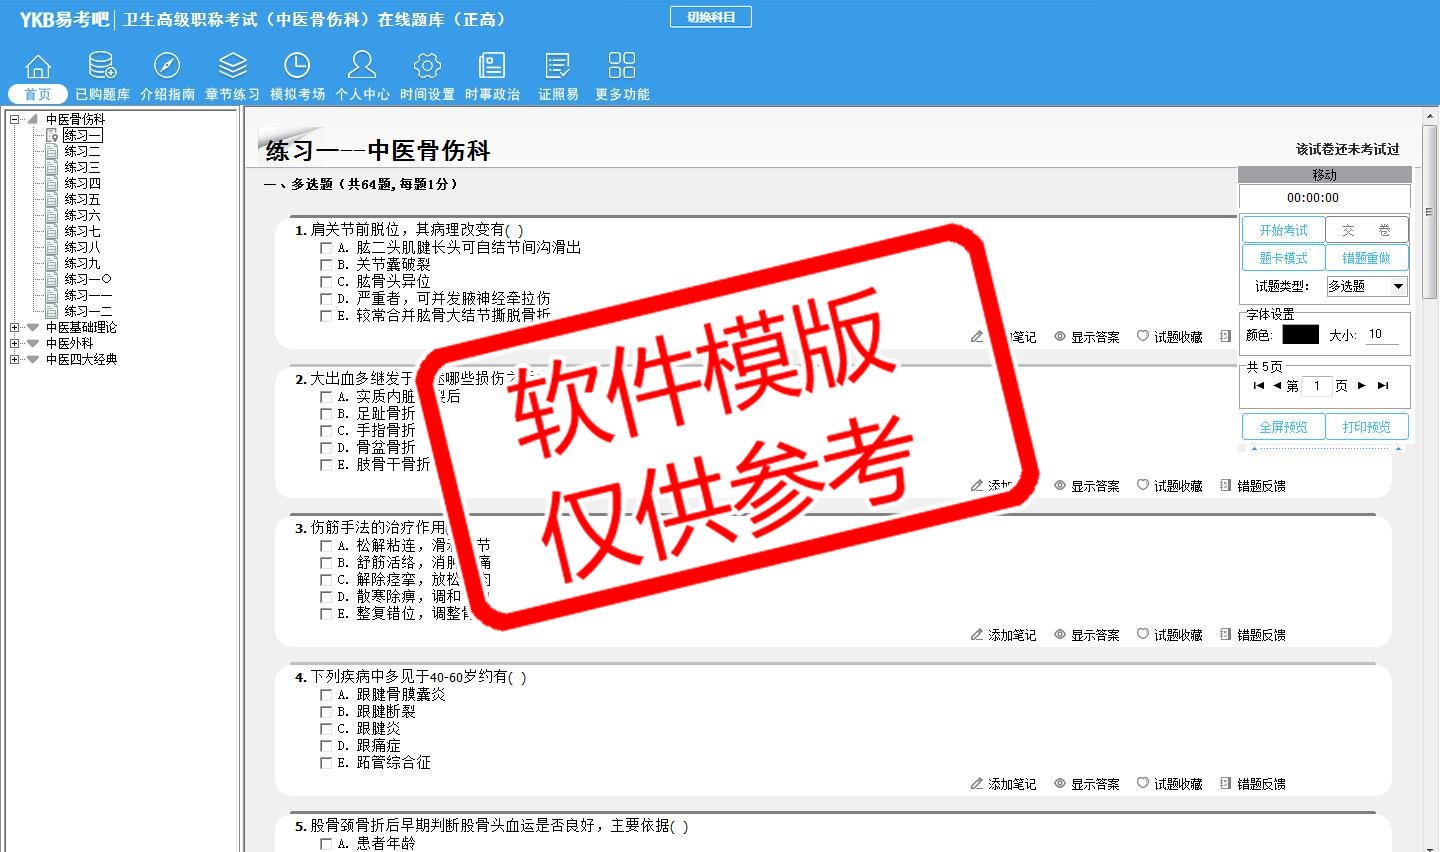Screen dimensions: 1440x852
Task: Click the 开始考试 button
Action: [1283, 230]
